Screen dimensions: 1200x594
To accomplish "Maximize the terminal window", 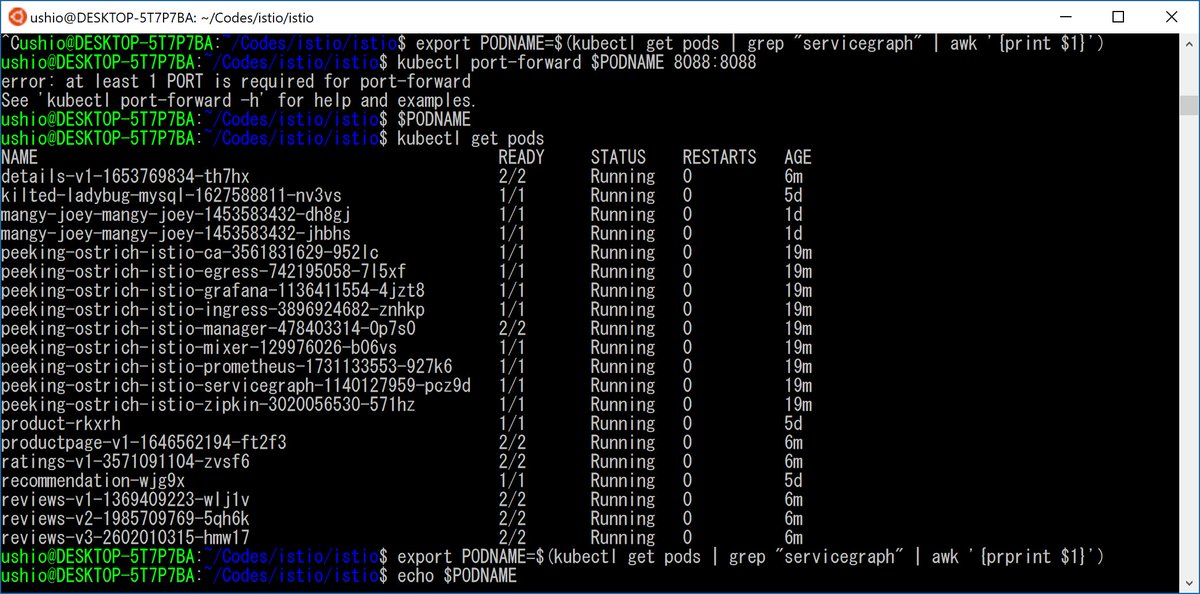I will tap(1117, 17).
